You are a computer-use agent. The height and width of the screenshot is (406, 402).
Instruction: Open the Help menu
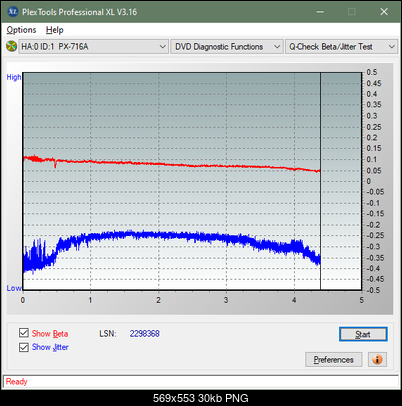[x=55, y=30]
